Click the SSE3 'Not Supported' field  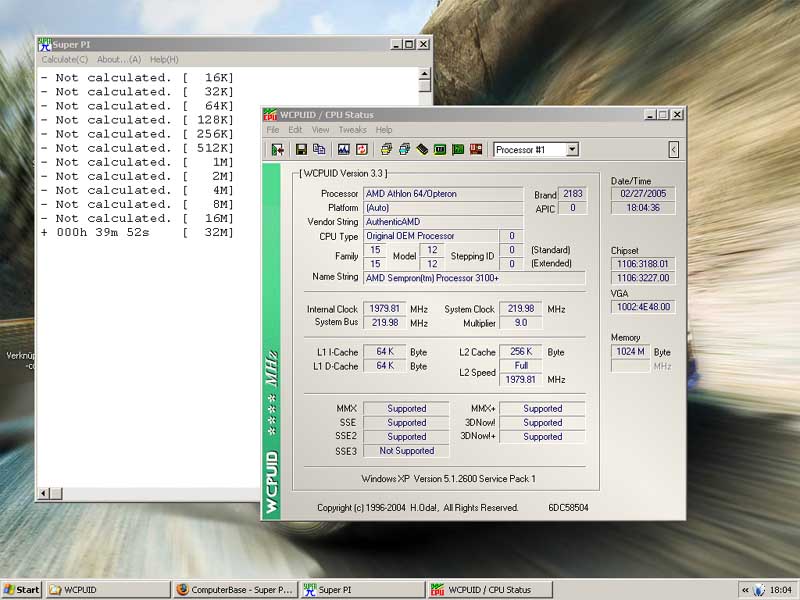coord(406,451)
